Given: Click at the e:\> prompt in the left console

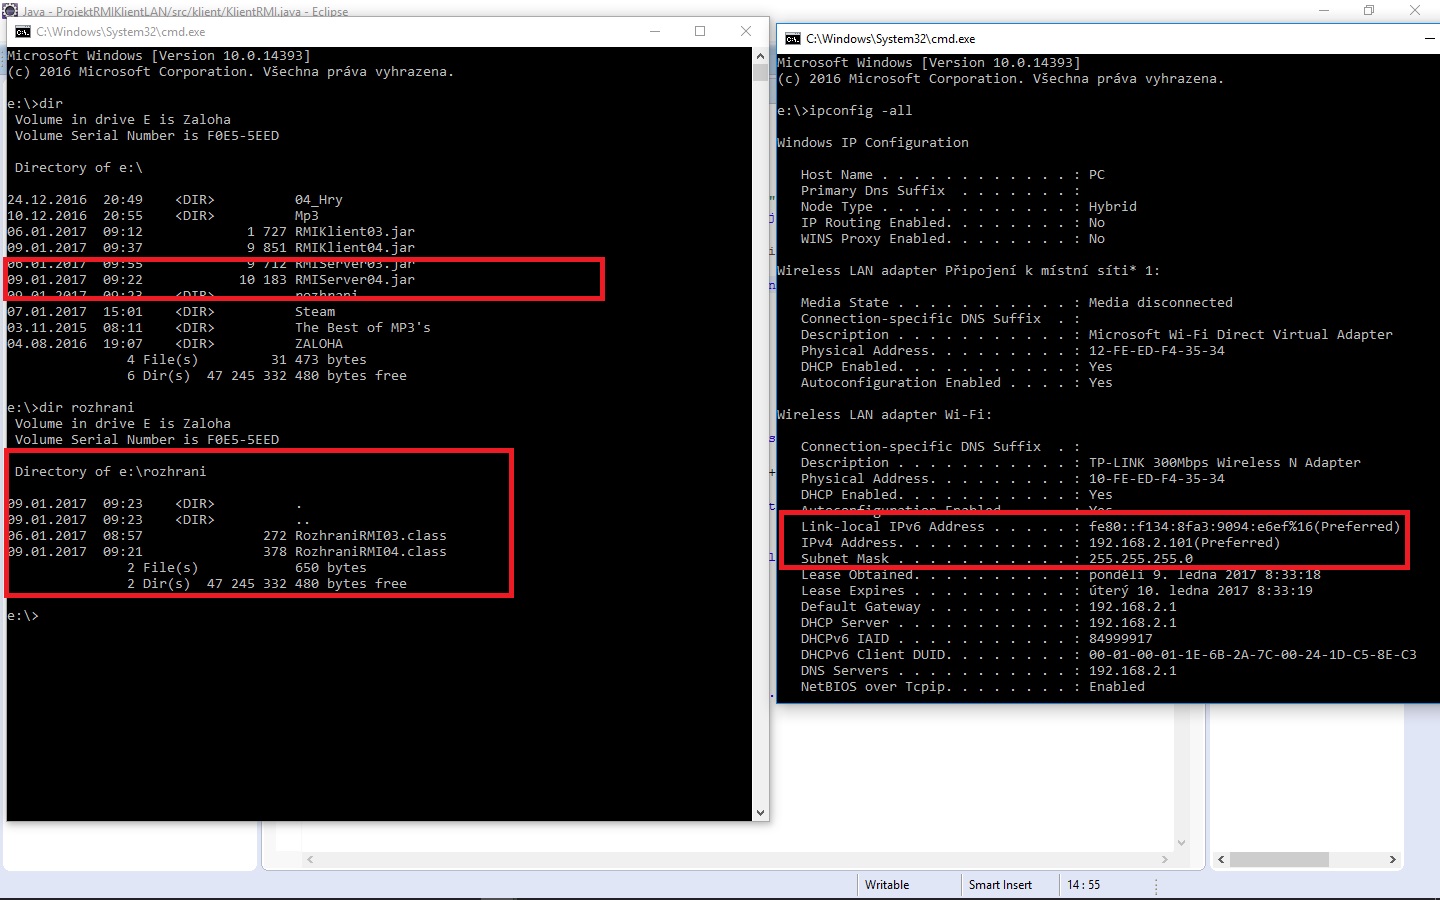Looking at the screenshot, I should (22, 616).
